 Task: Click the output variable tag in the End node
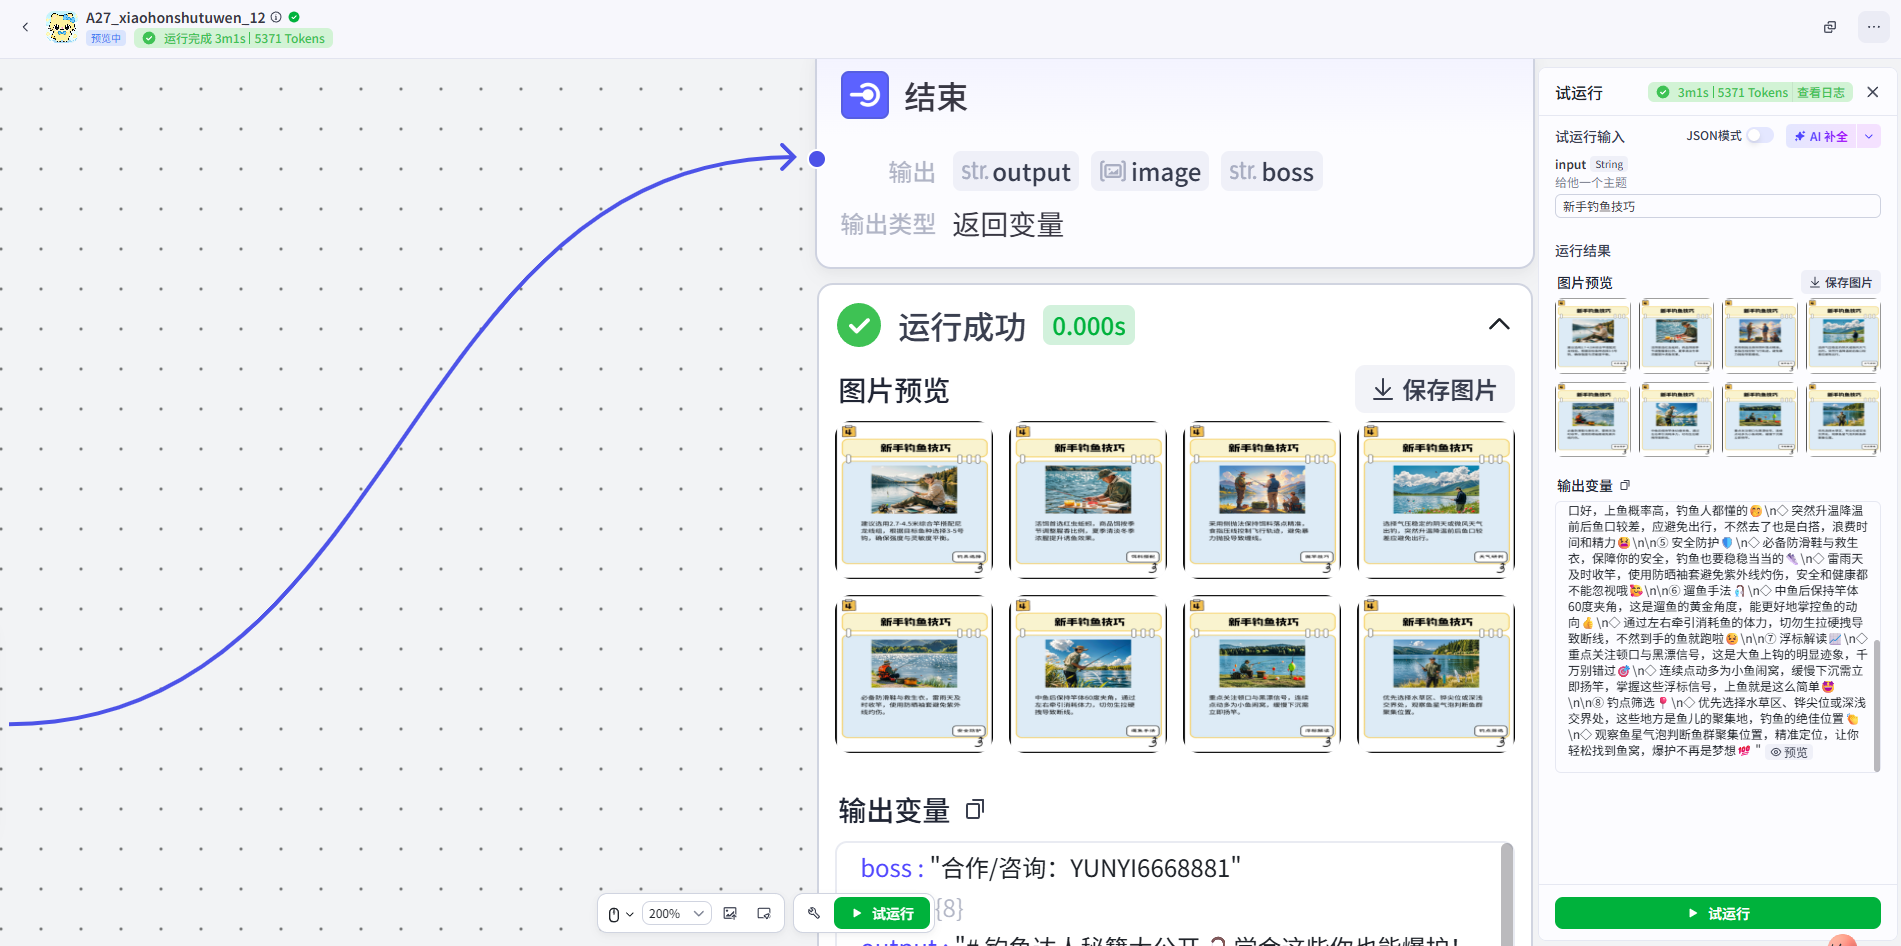pos(1016,171)
